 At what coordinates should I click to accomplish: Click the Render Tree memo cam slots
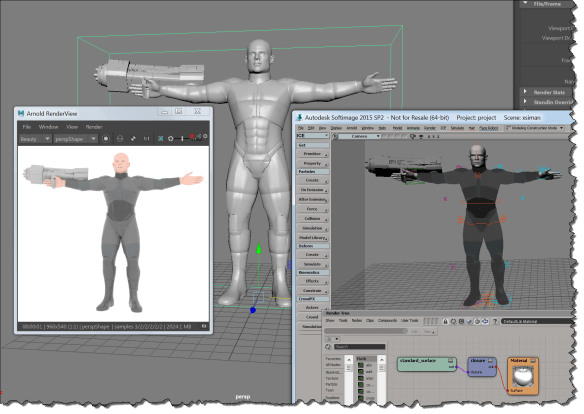(x=431, y=321)
